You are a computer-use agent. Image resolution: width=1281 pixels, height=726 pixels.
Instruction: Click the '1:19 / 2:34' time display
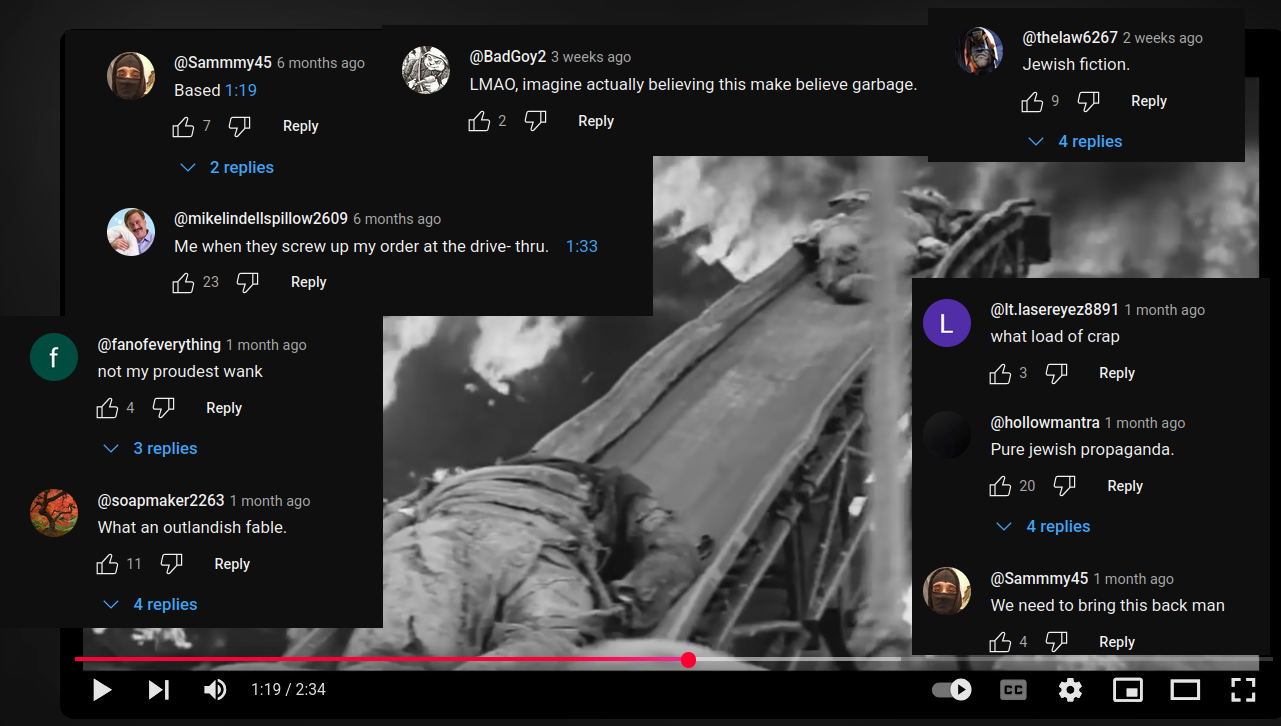pyautogui.click(x=288, y=690)
